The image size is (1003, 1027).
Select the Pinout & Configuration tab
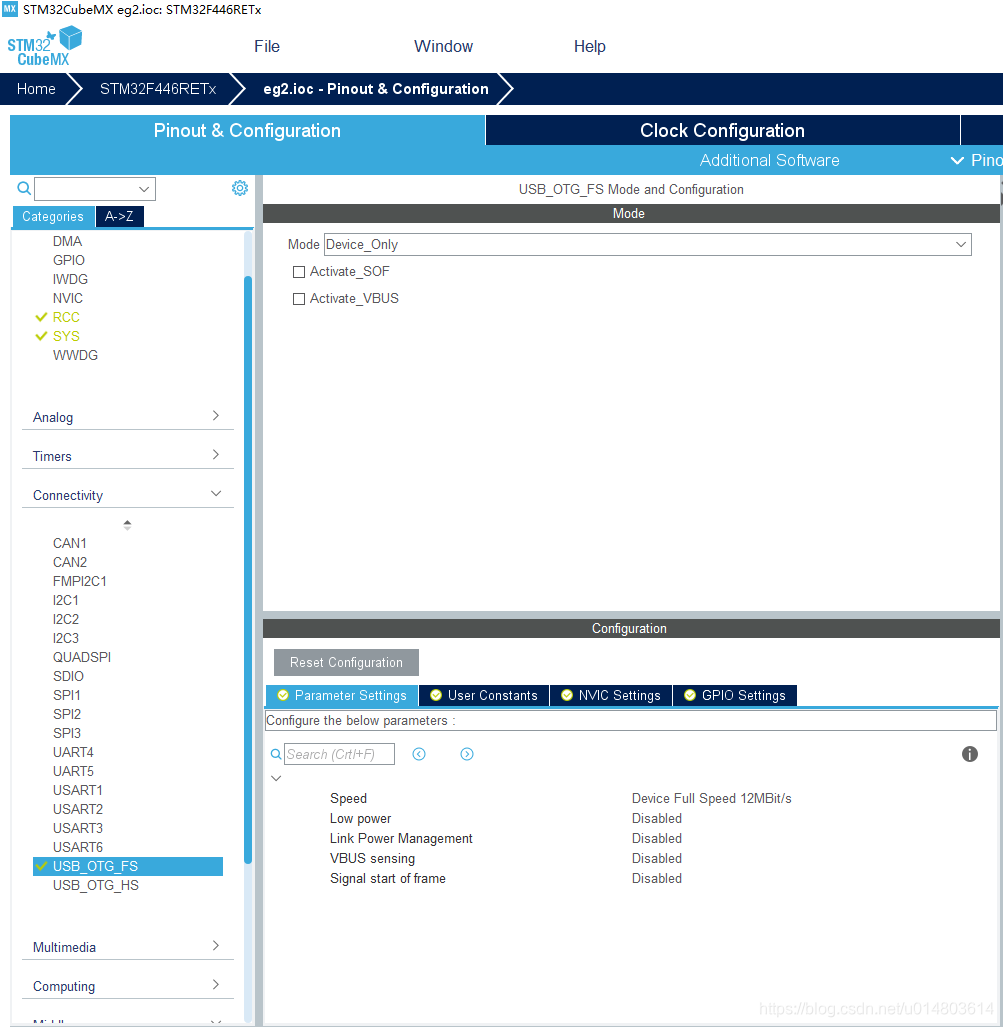pyautogui.click(x=247, y=130)
